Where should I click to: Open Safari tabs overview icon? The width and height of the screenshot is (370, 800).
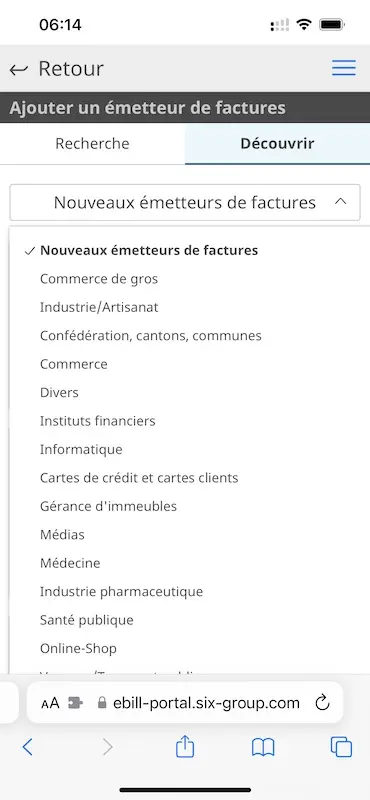pyautogui.click(x=341, y=747)
